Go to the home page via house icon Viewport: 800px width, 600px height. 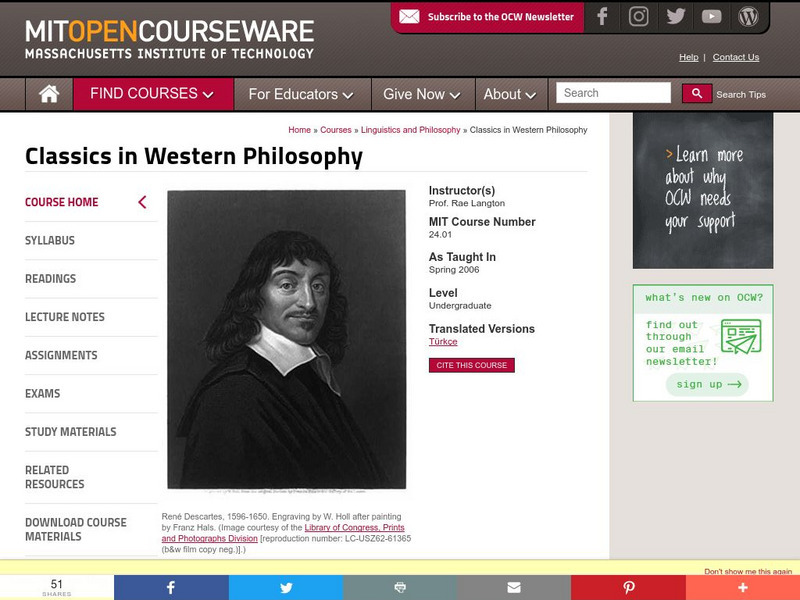[49, 94]
